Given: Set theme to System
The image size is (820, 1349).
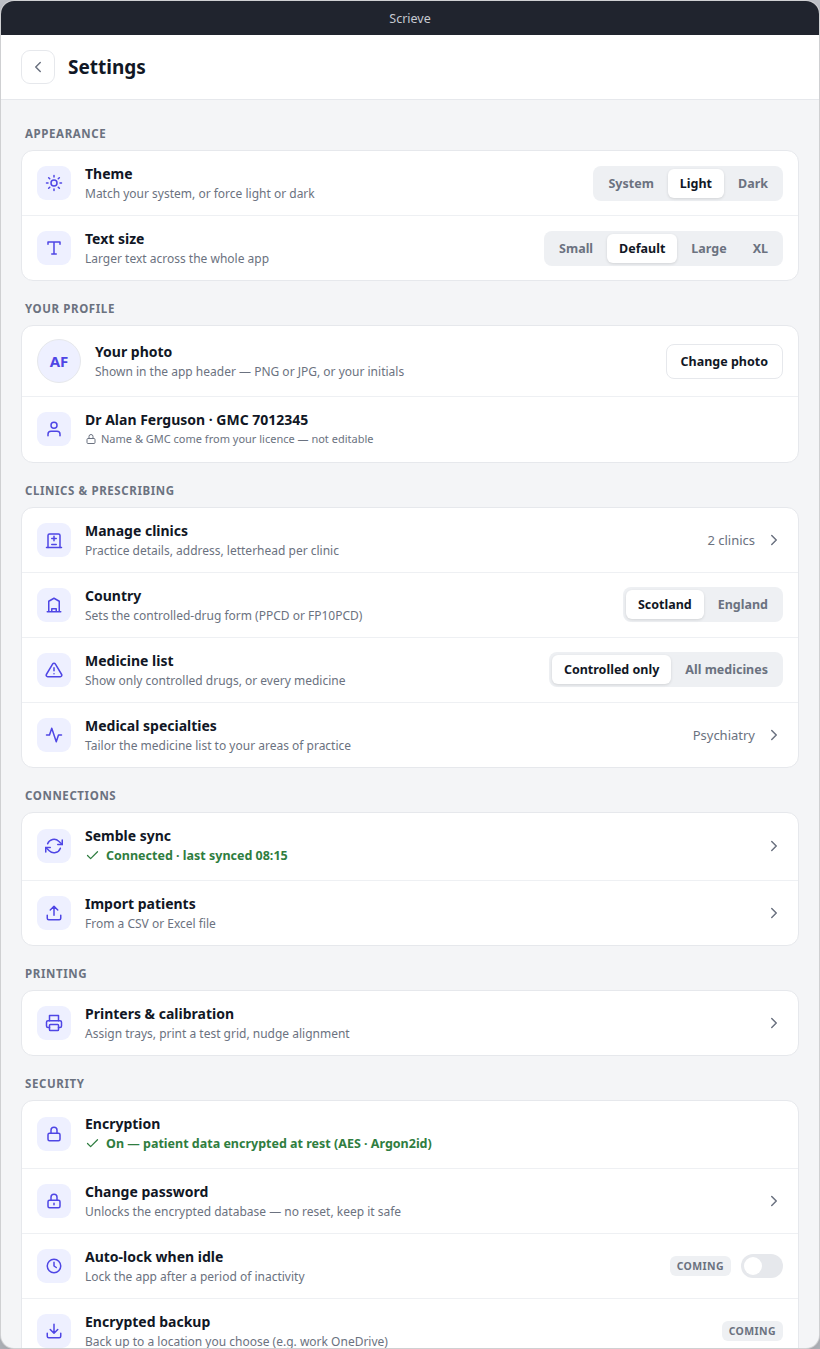Looking at the screenshot, I should tap(631, 183).
